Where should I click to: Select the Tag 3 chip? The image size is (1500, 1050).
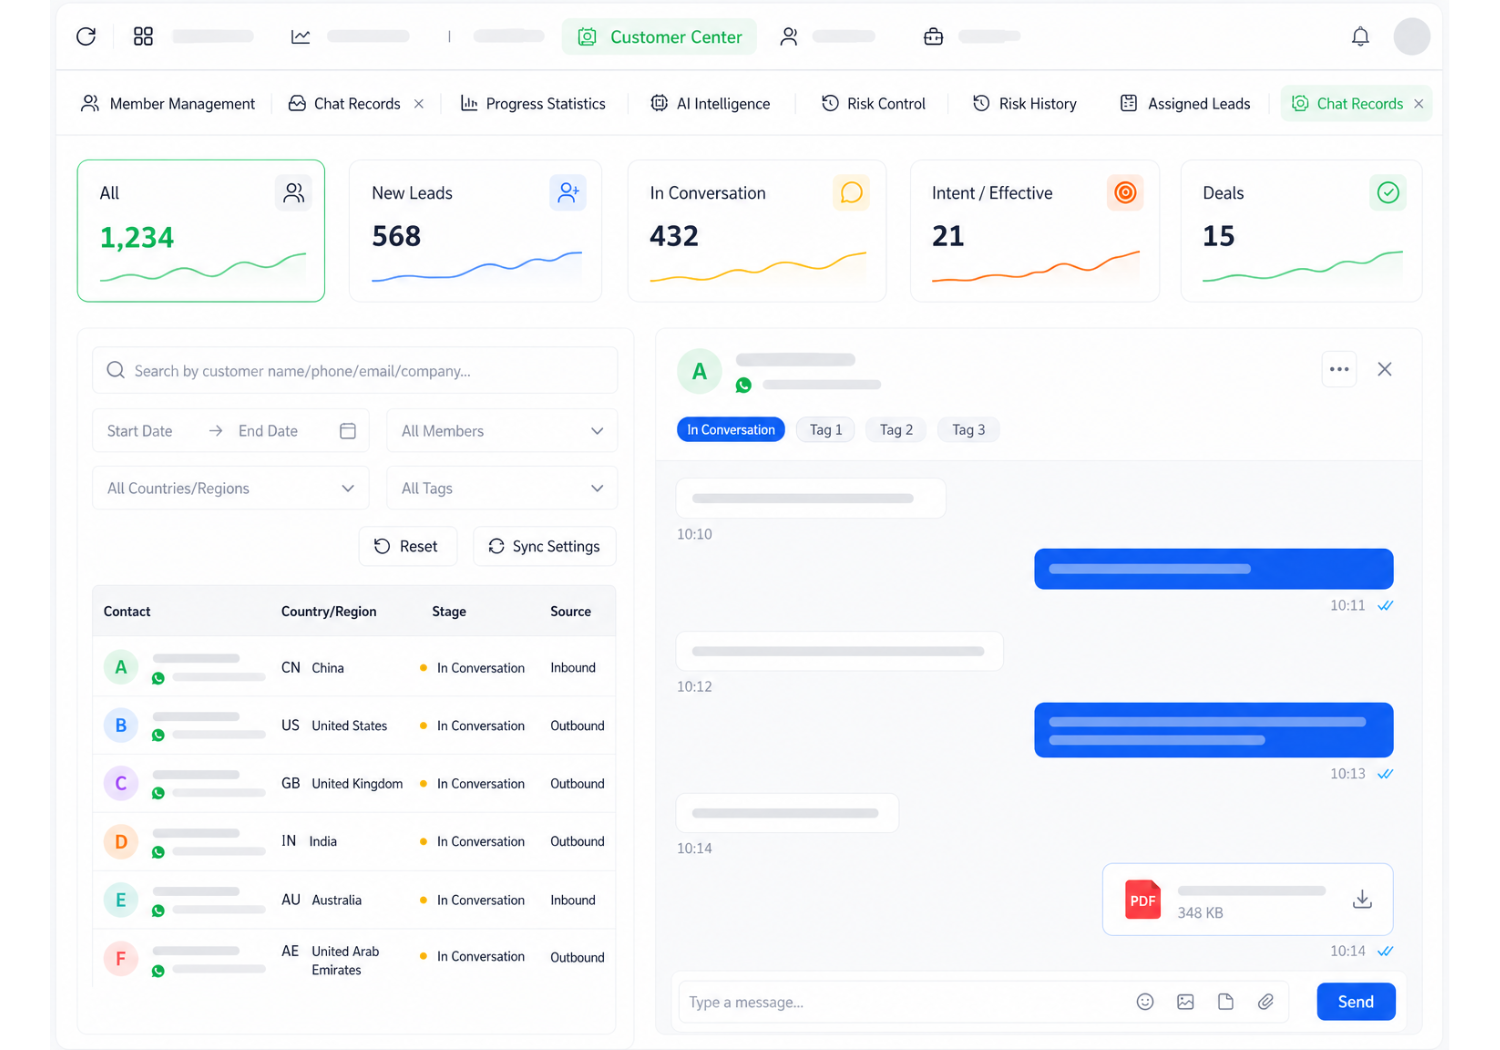click(969, 430)
